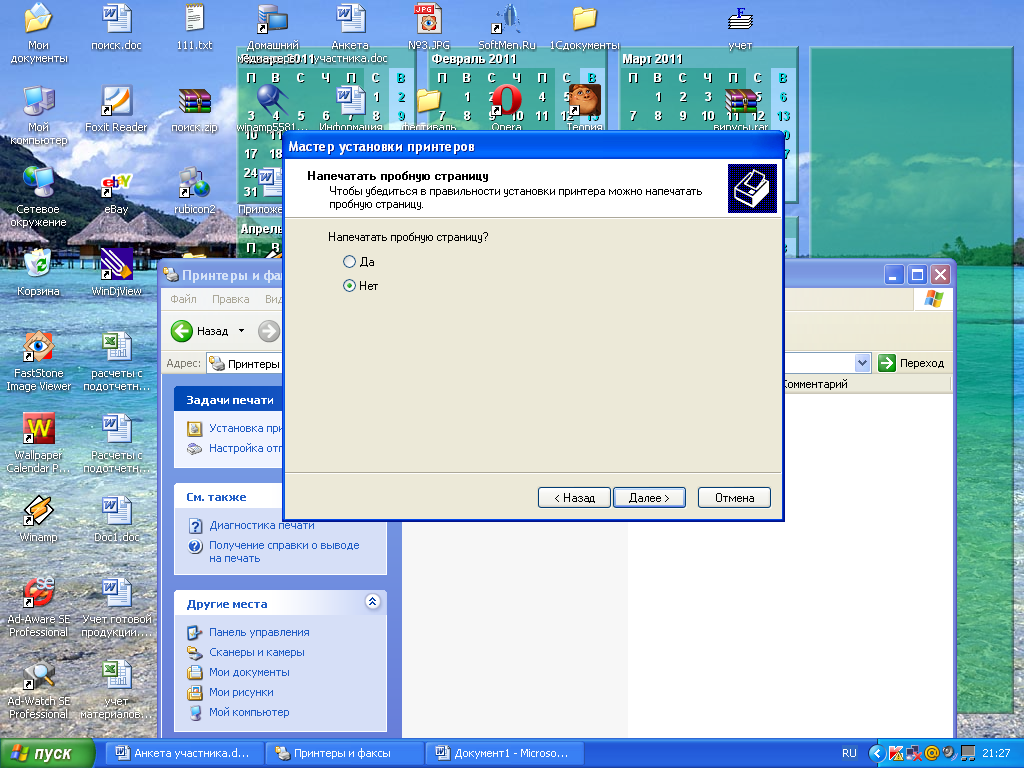Screen dimensions: 1024x768
Task: Click the clock showing 21:27
Action: (996, 753)
